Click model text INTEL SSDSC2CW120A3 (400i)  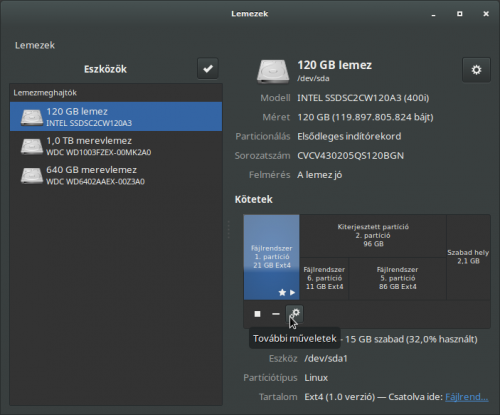tap(363, 98)
